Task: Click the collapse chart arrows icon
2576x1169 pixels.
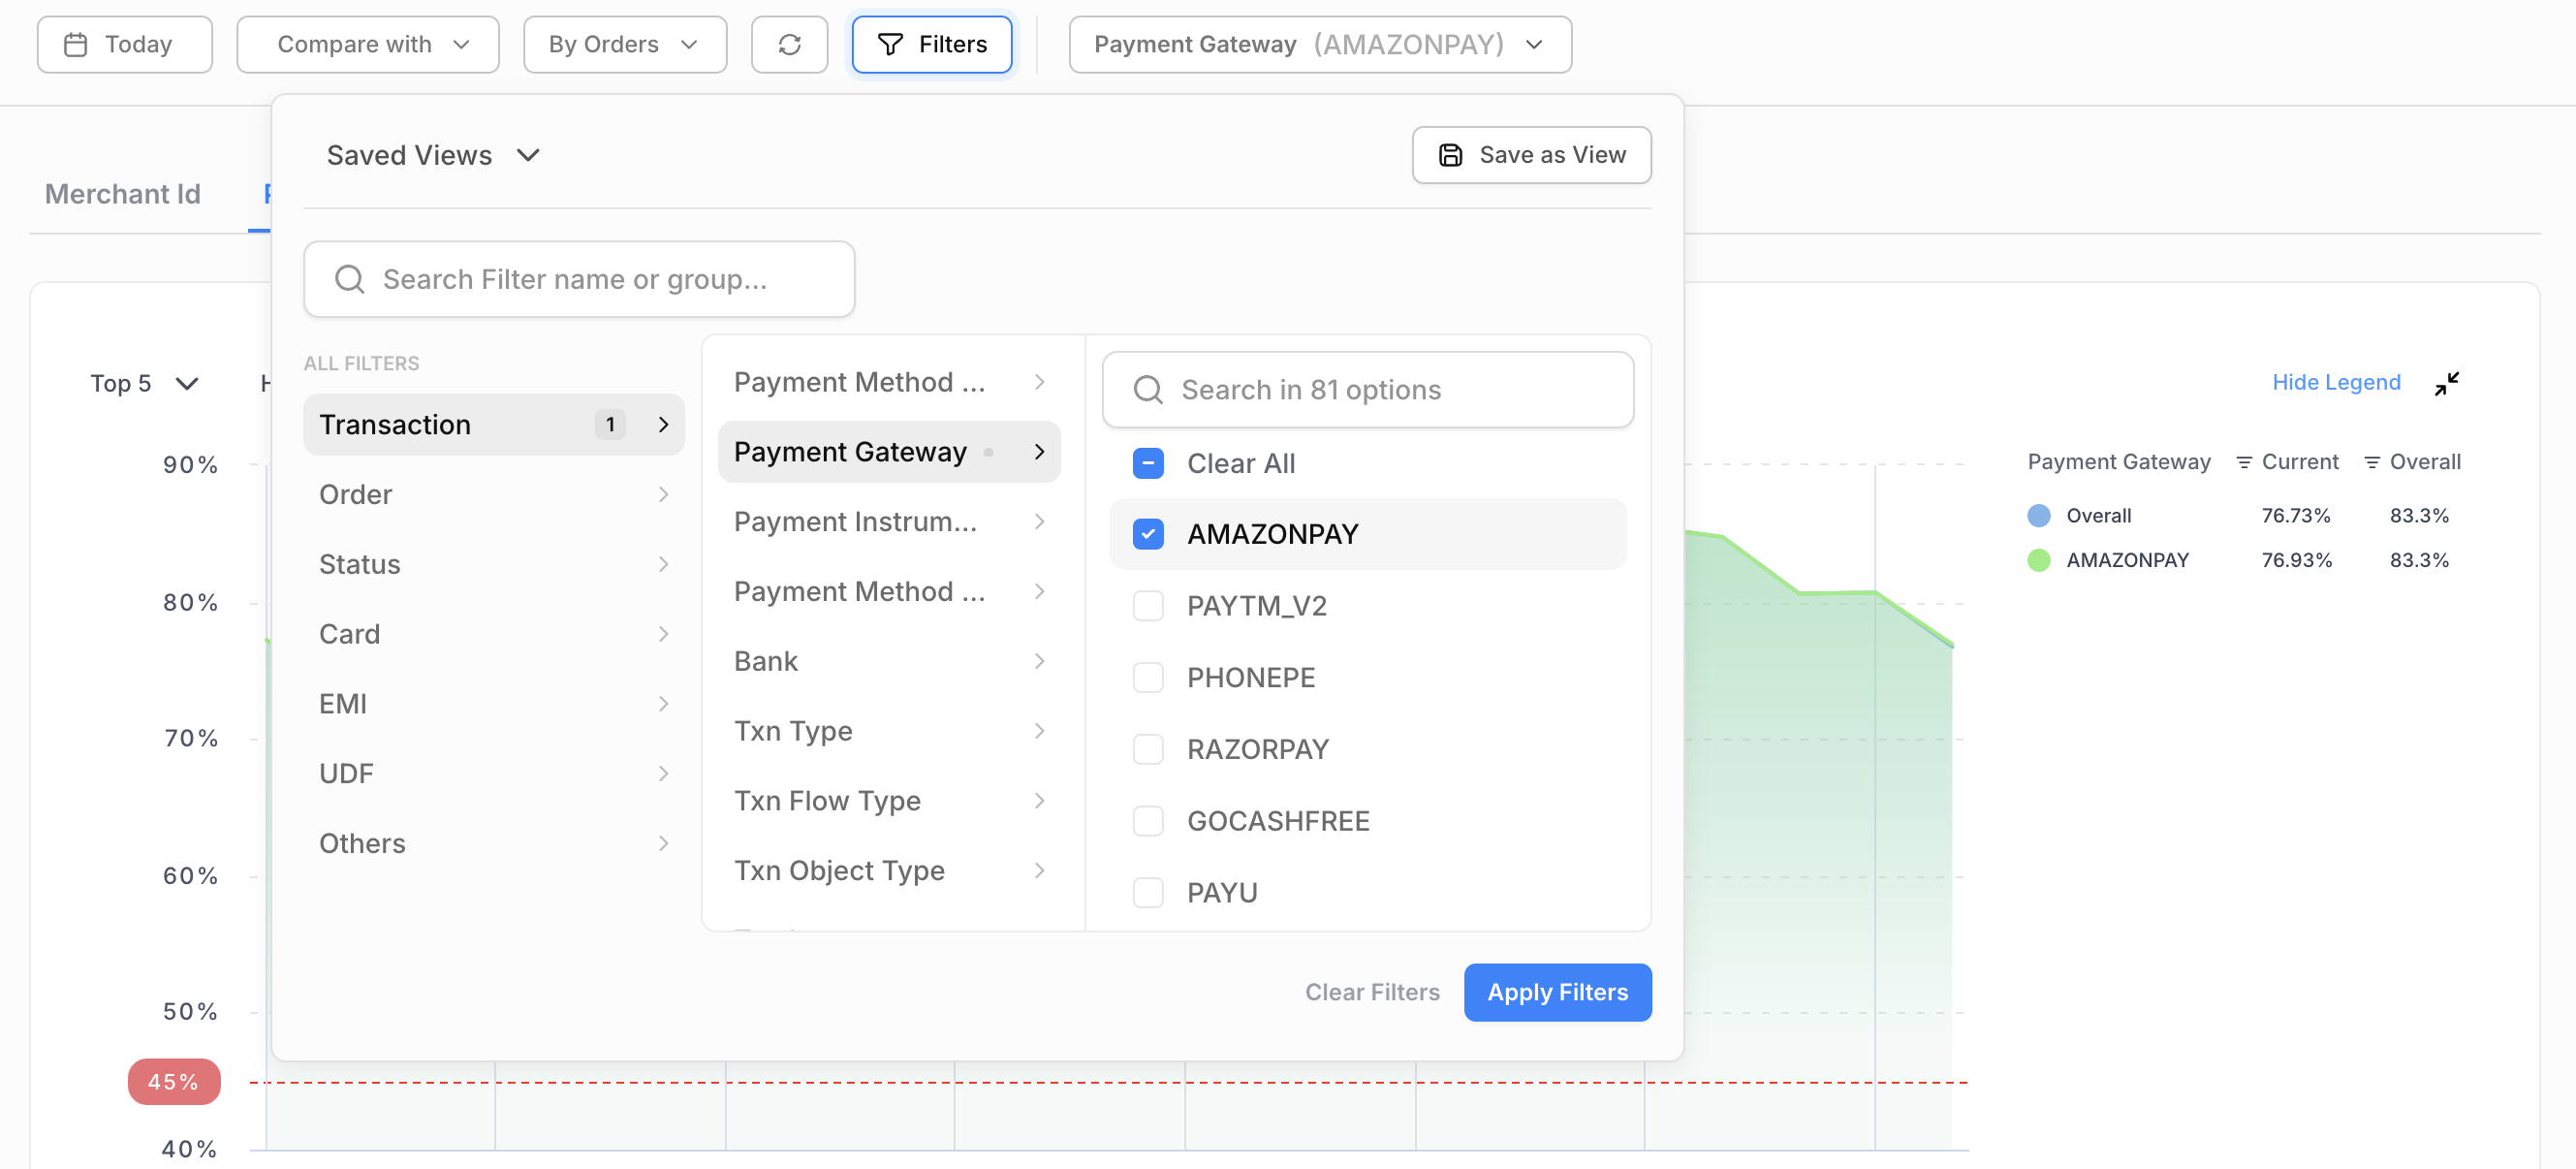Action: click(x=2446, y=383)
